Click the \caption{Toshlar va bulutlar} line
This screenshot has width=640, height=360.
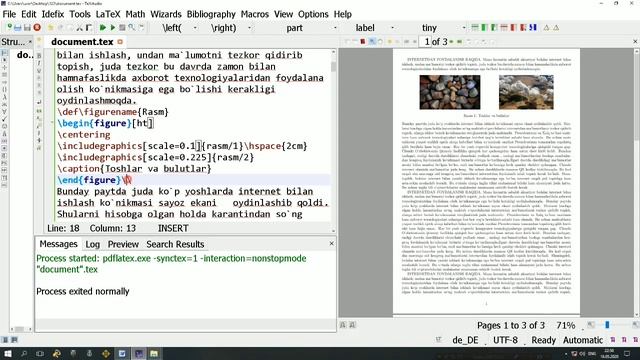[134, 169]
